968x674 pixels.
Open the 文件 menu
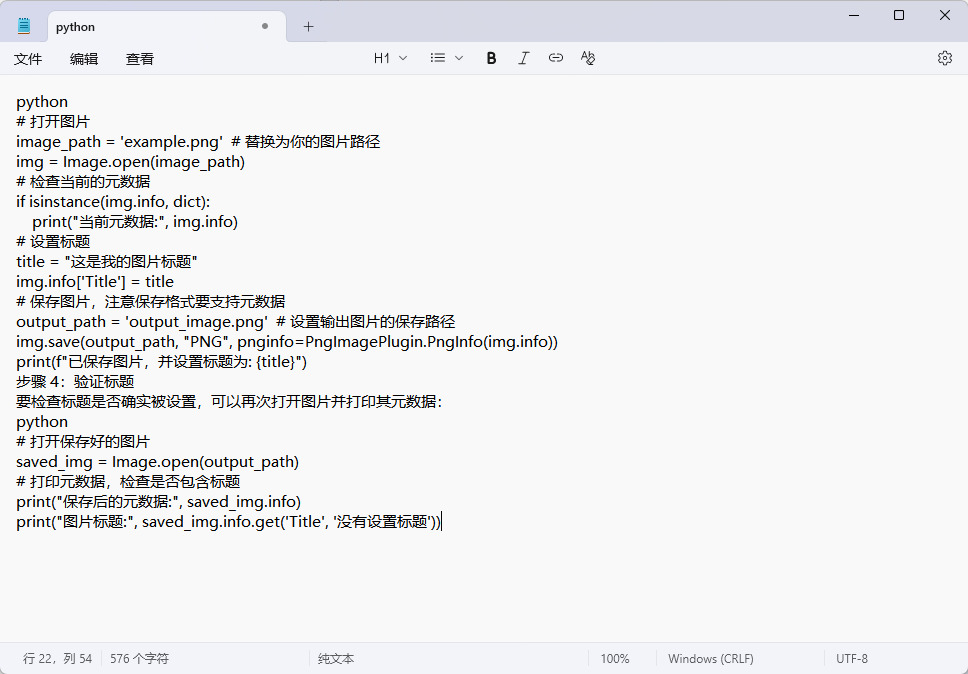tap(28, 59)
